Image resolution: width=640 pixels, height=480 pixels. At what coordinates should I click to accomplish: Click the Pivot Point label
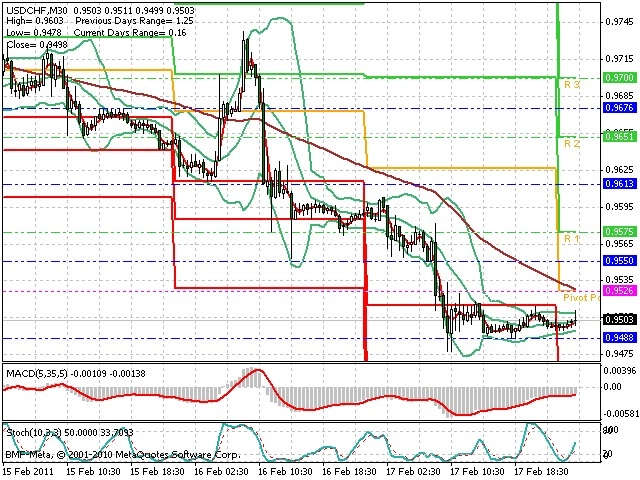[582, 298]
